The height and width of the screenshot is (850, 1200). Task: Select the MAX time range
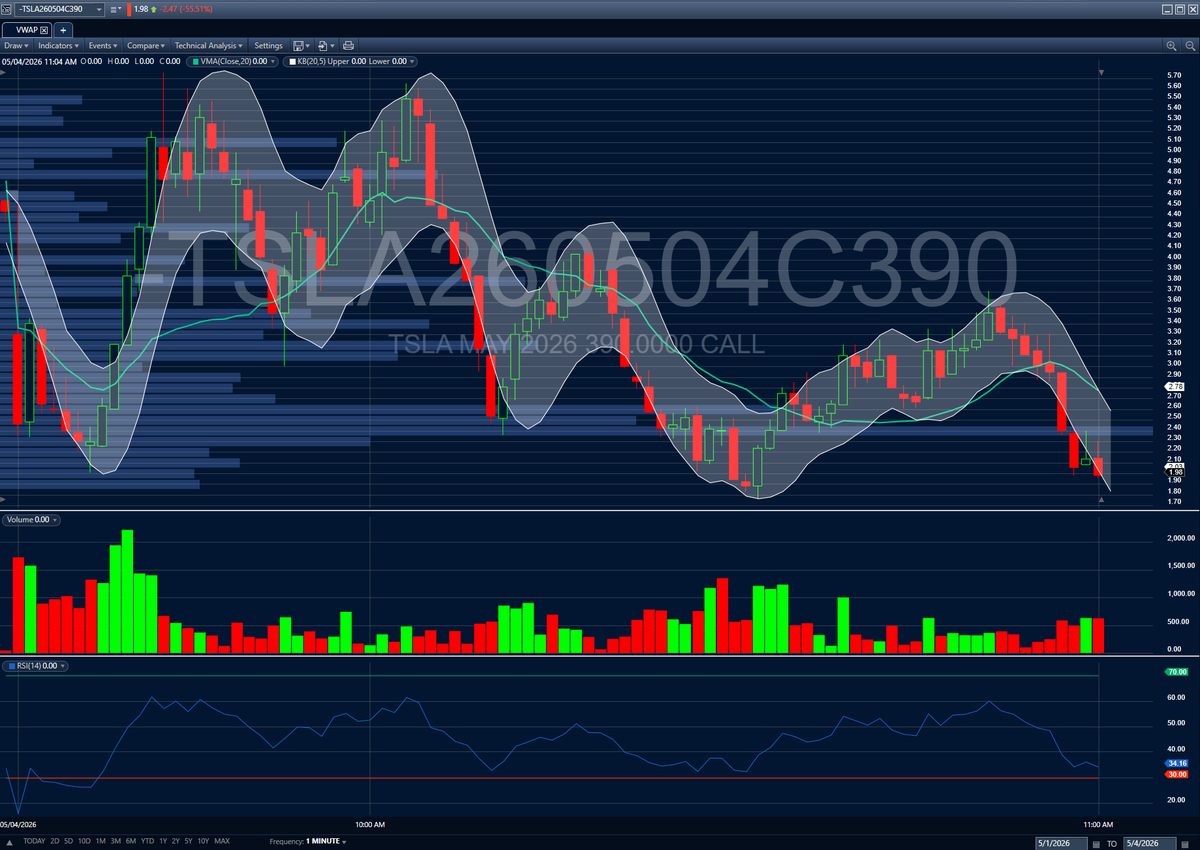(x=222, y=841)
